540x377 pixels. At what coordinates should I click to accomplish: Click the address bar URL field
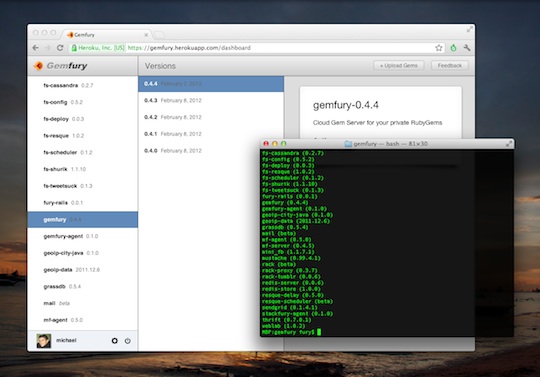(257, 48)
